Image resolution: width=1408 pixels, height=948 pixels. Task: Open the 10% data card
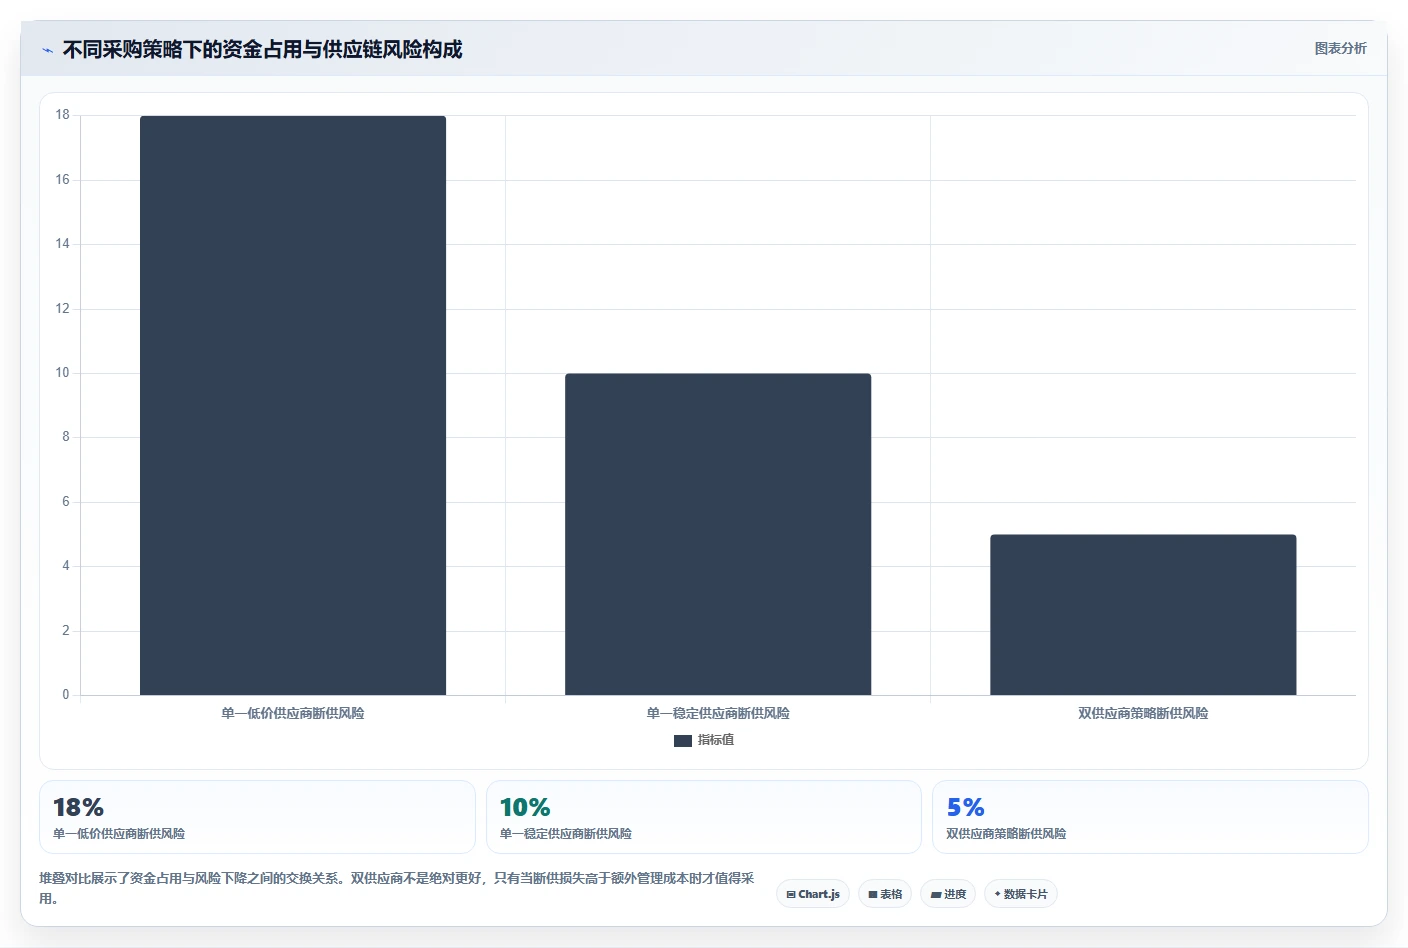coord(704,817)
